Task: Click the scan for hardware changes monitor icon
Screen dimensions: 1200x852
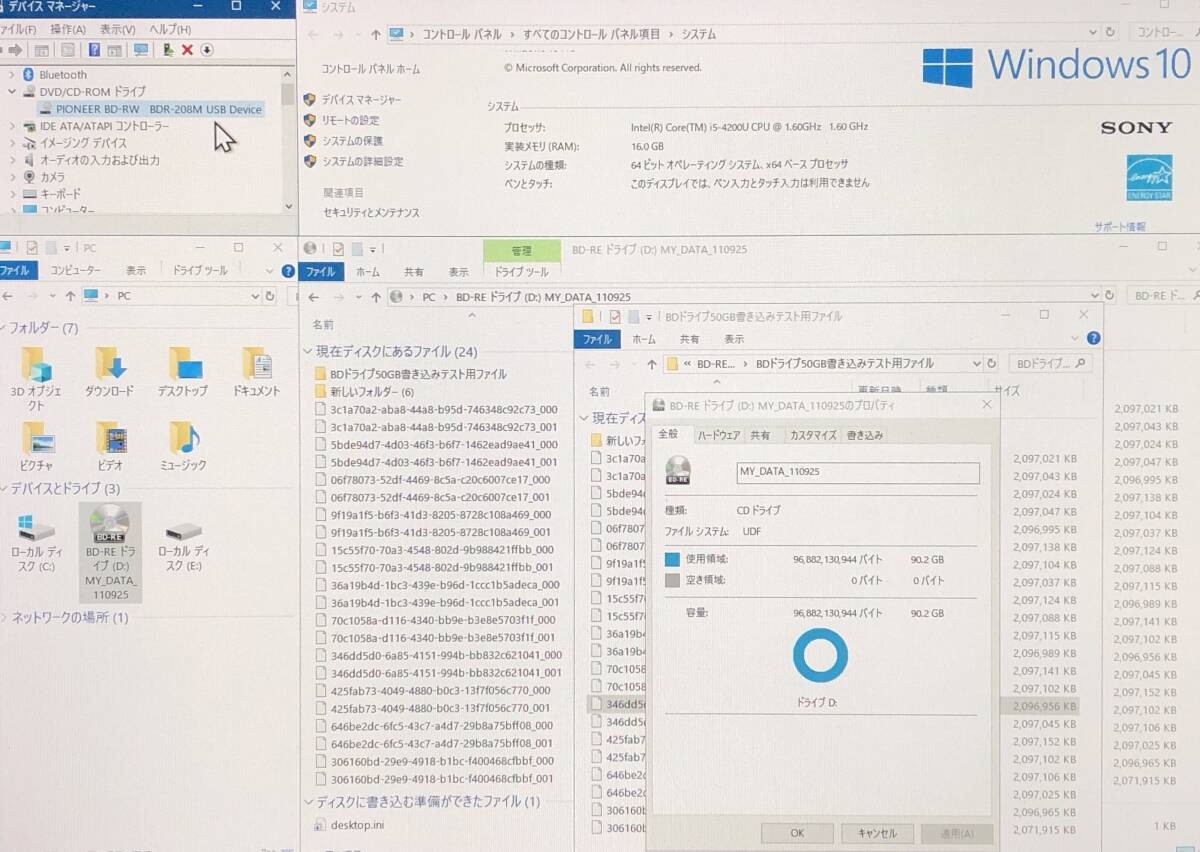Action: click(x=140, y=50)
